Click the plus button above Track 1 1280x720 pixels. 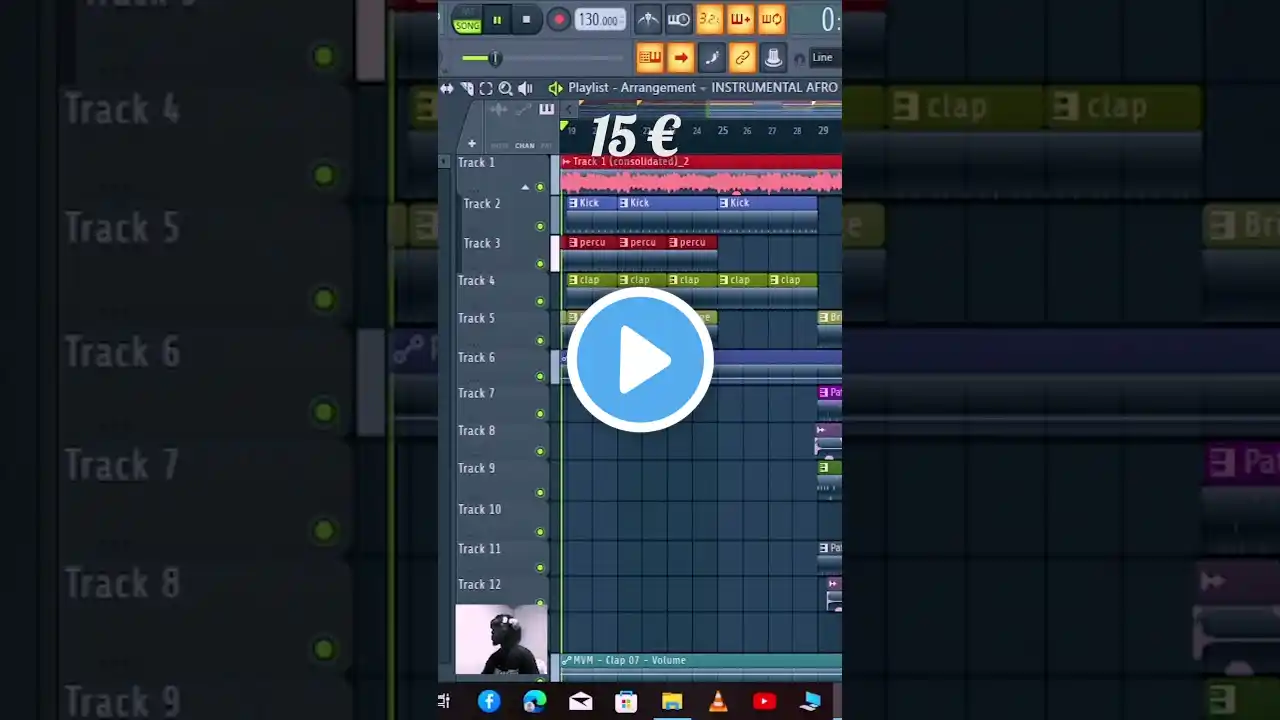(x=472, y=144)
